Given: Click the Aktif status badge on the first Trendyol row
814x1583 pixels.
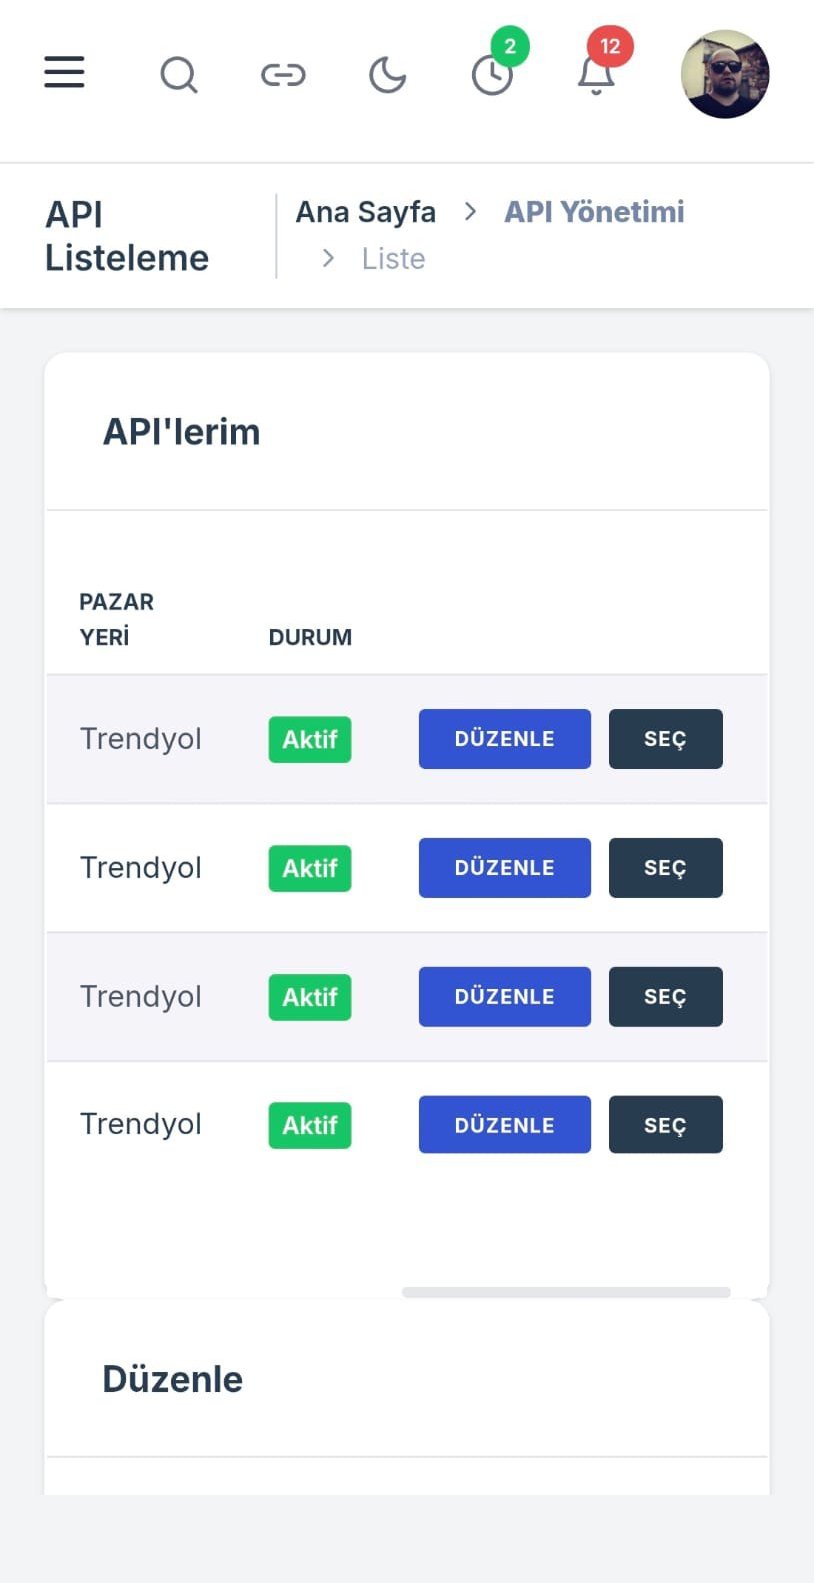Looking at the screenshot, I should 309,739.
